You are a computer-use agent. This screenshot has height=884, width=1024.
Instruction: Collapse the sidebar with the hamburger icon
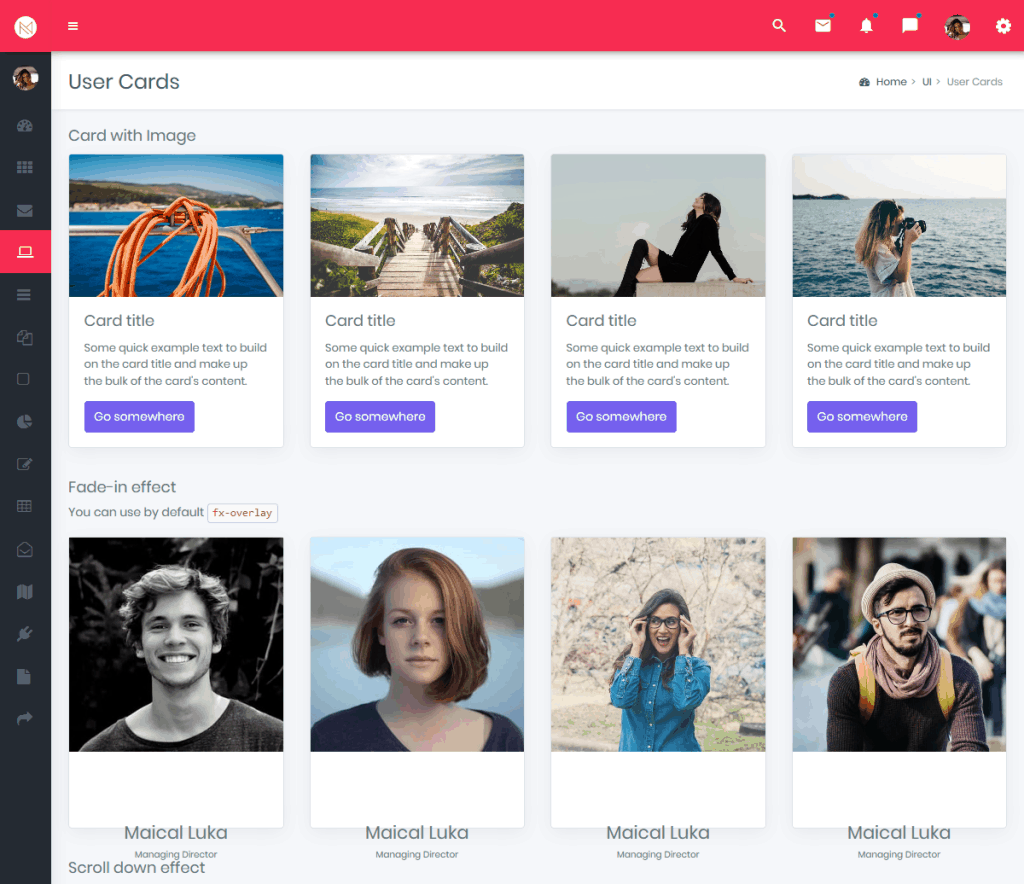pyautogui.click(x=72, y=26)
